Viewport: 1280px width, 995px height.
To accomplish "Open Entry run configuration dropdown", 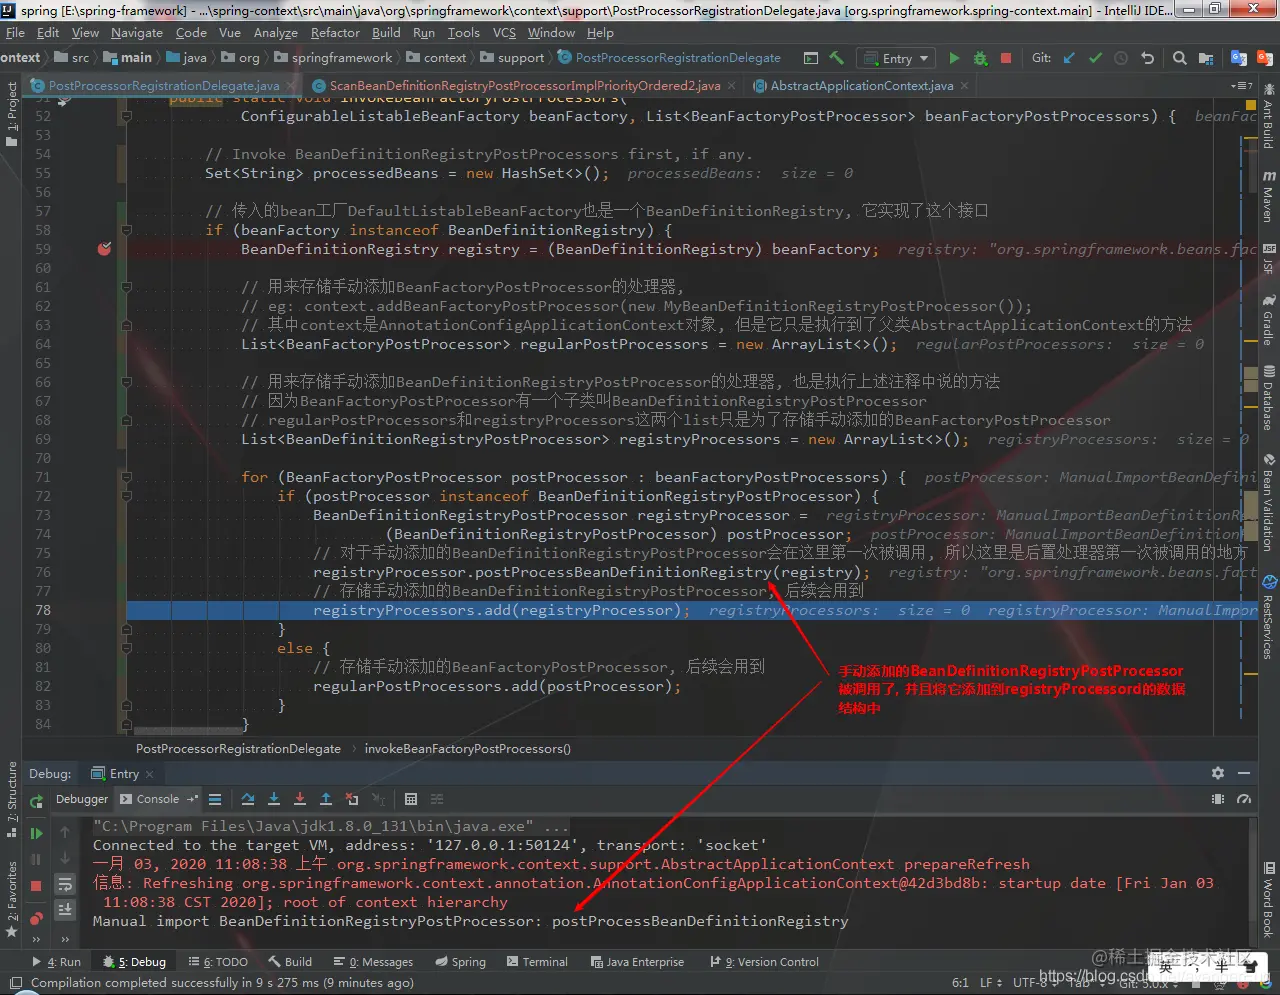I will [x=895, y=58].
